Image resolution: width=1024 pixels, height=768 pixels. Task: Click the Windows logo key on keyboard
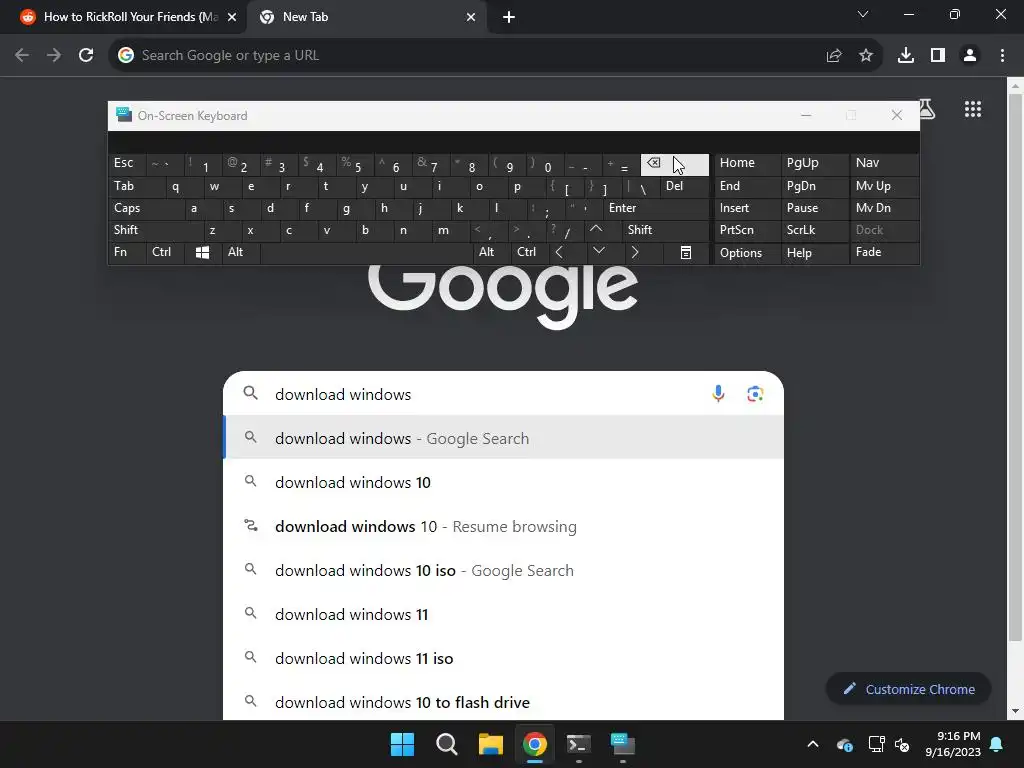(202, 253)
